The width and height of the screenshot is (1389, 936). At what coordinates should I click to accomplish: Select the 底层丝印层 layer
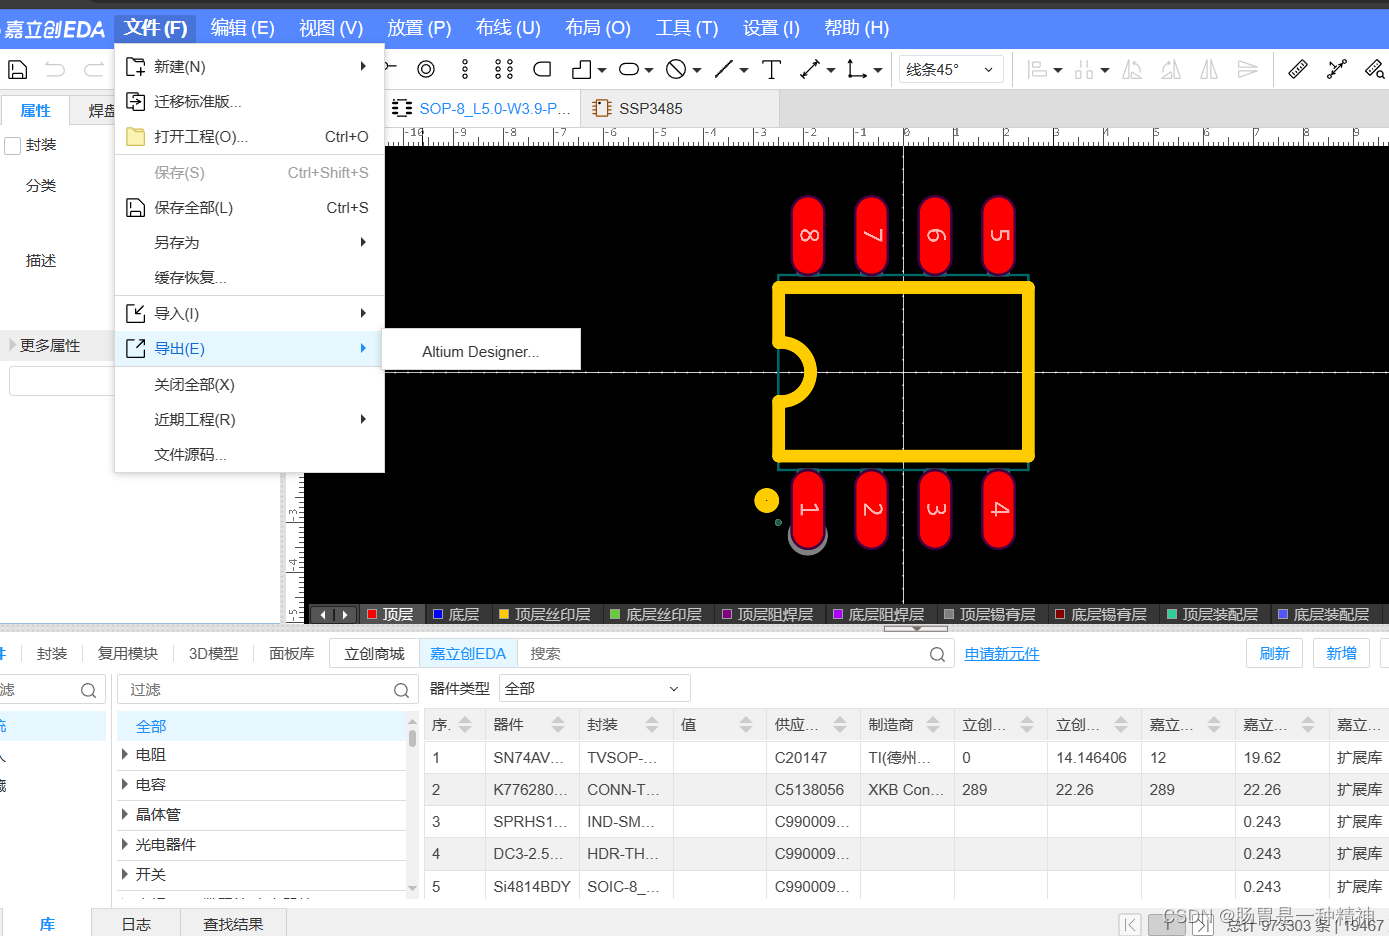point(656,614)
